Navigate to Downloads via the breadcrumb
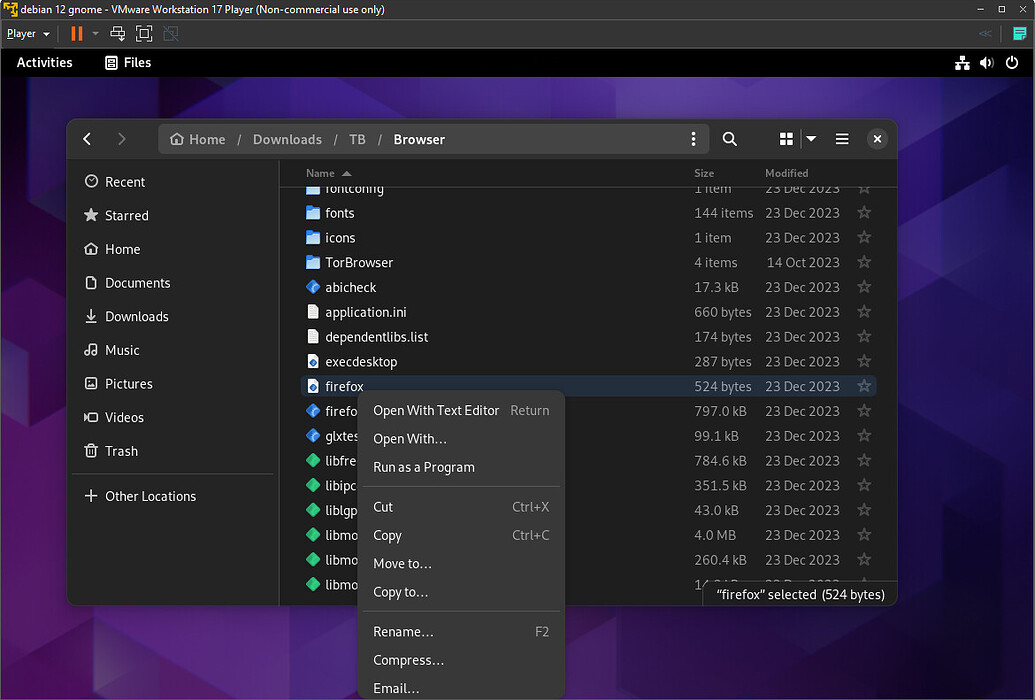Screen dimensions: 1035x700 [287, 139]
